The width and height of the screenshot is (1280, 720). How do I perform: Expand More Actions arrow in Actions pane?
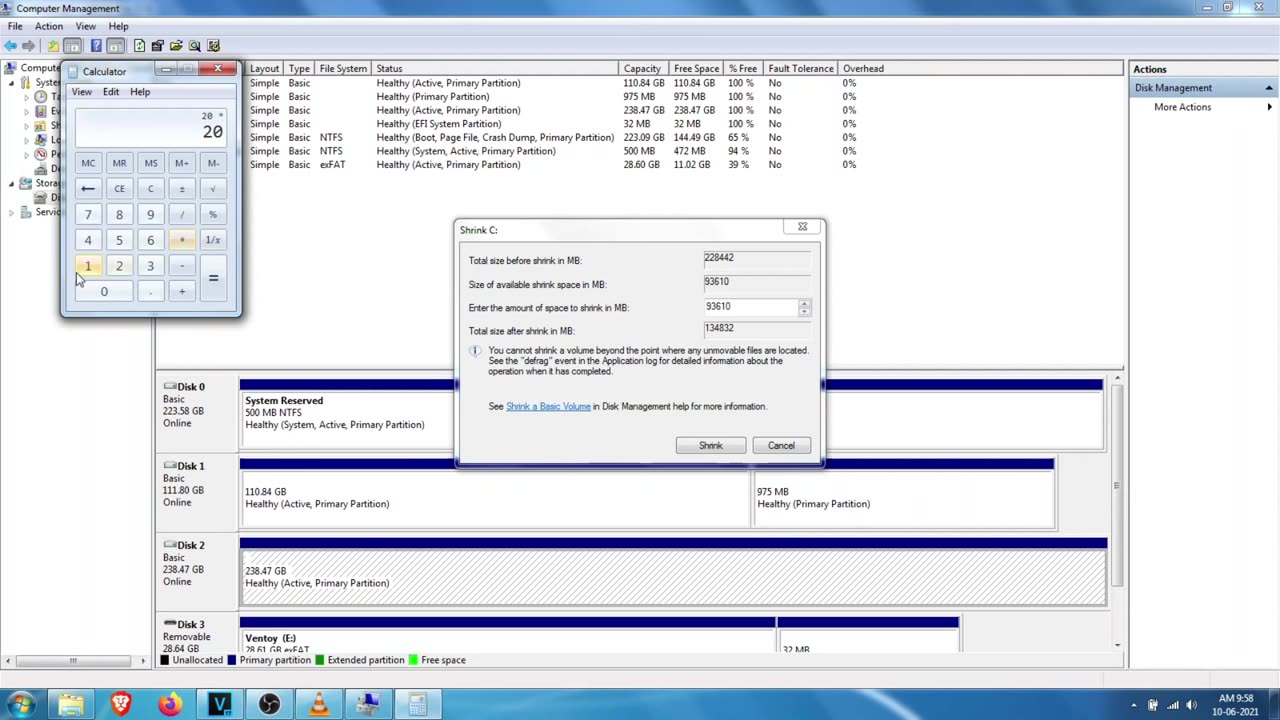1269,107
